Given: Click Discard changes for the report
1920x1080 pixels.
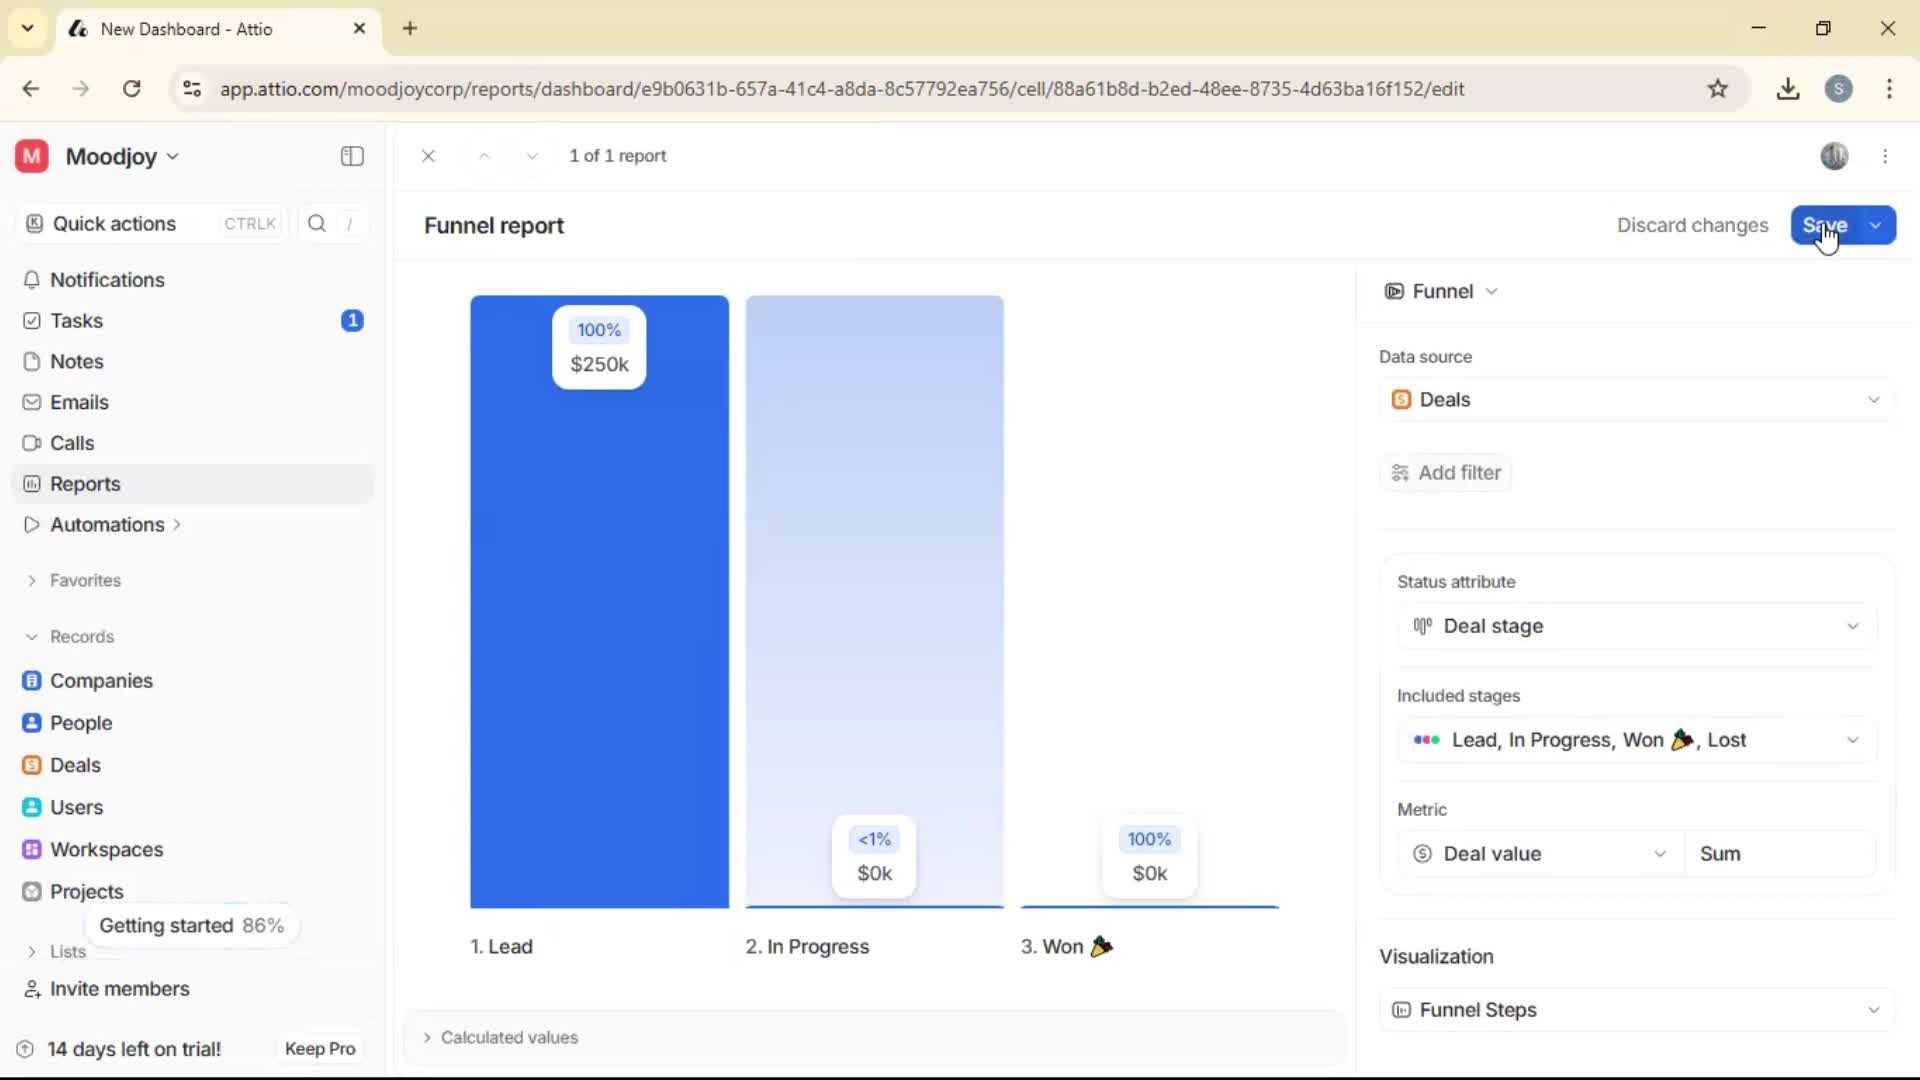Looking at the screenshot, I should click(x=1693, y=225).
